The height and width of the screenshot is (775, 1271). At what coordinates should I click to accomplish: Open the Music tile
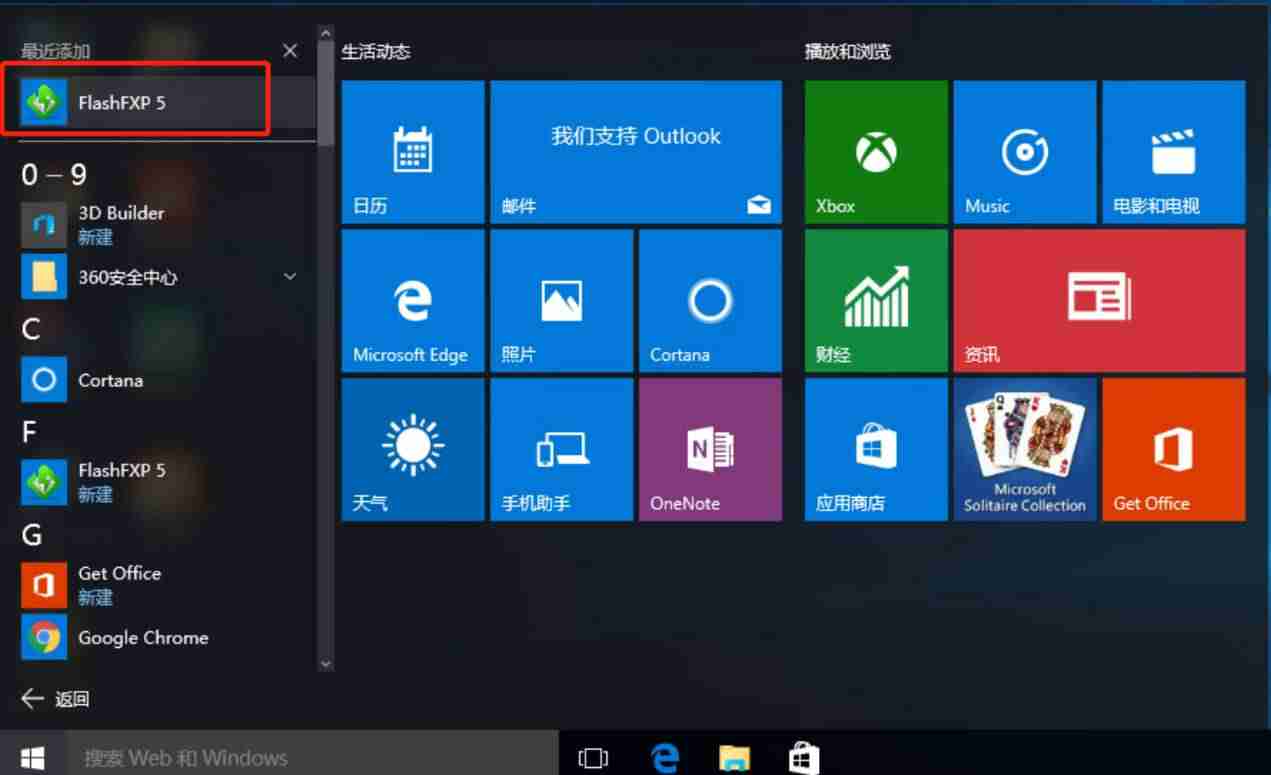point(1025,152)
